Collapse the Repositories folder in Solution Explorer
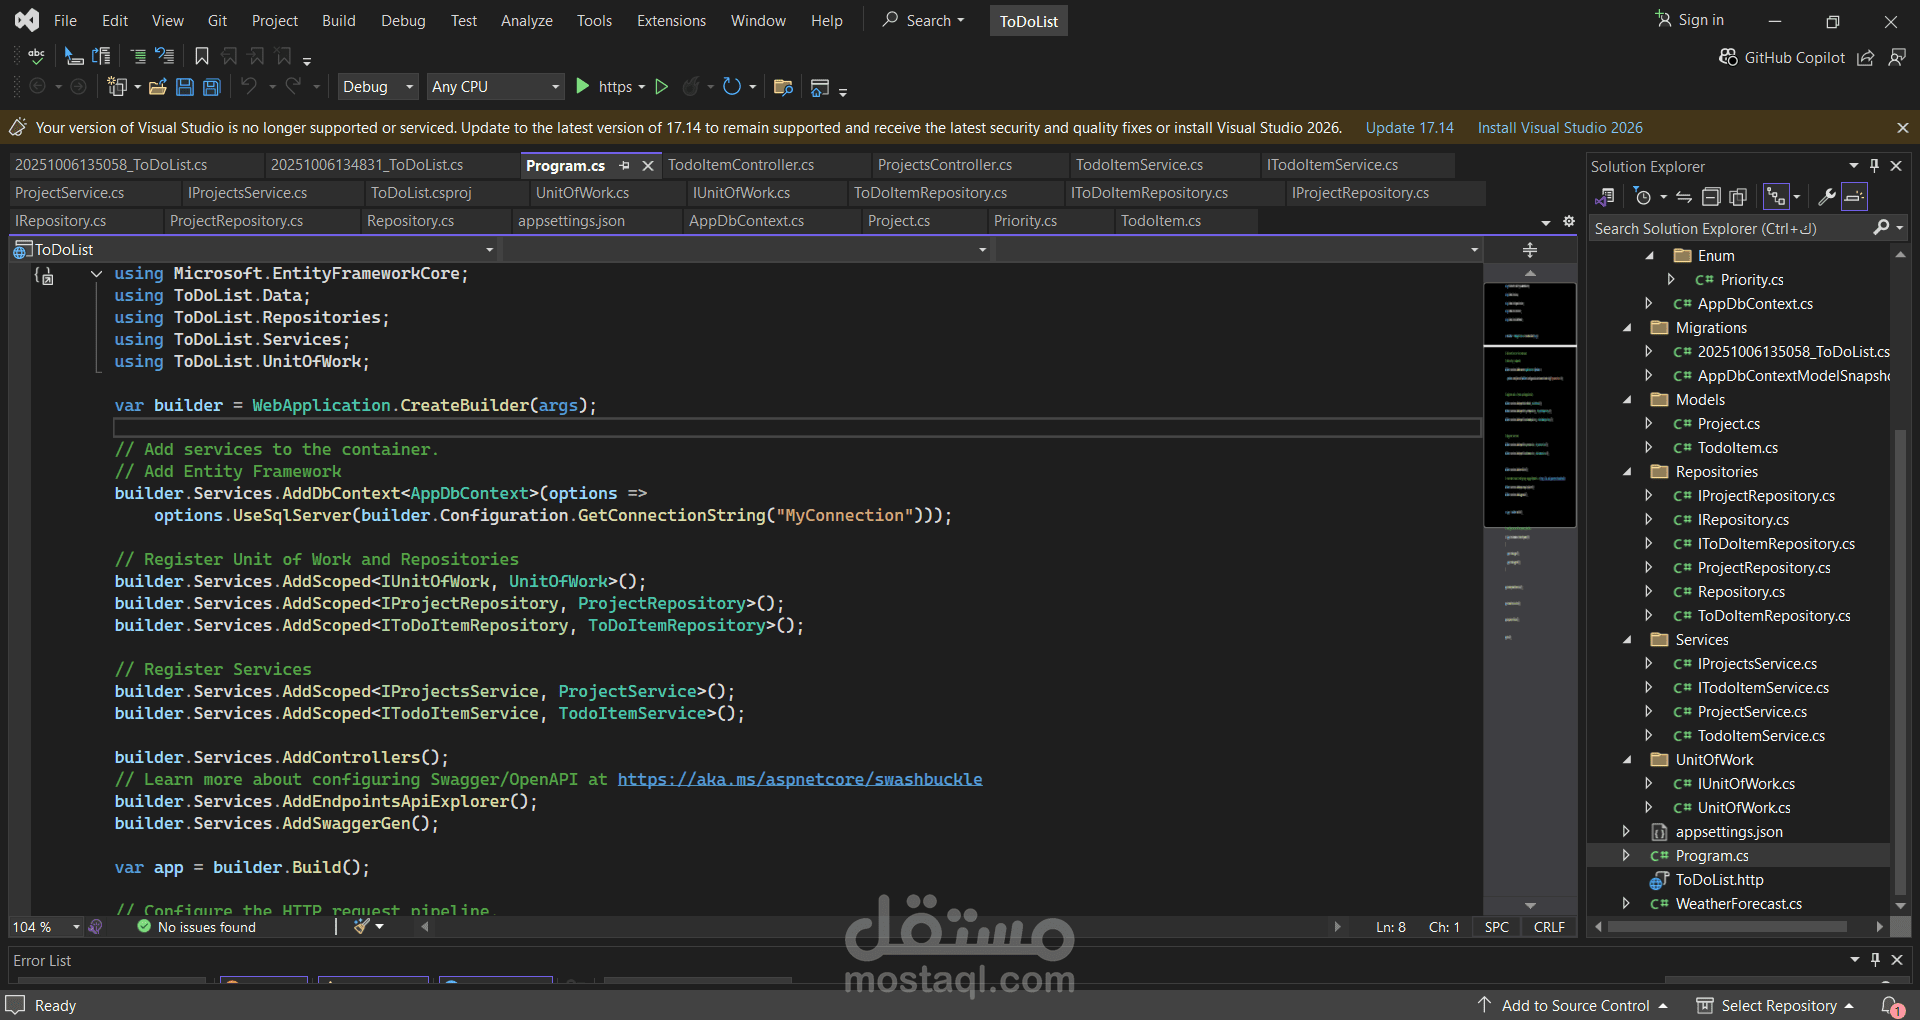Image resolution: width=1920 pixels, height=1020 pixels. click(x=1629, y=471)
